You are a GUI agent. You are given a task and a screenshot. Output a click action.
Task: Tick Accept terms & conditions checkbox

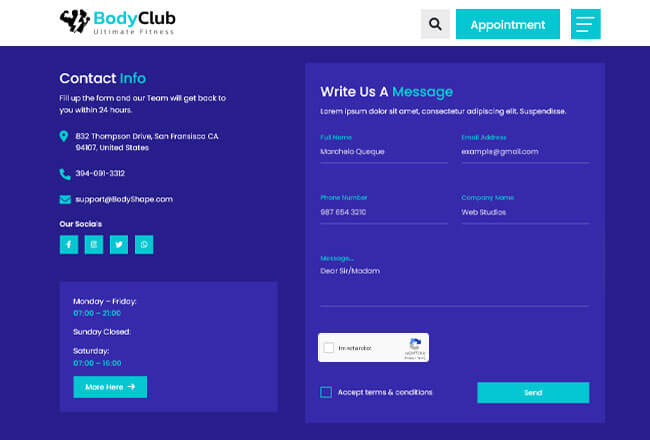click(326, 392)
